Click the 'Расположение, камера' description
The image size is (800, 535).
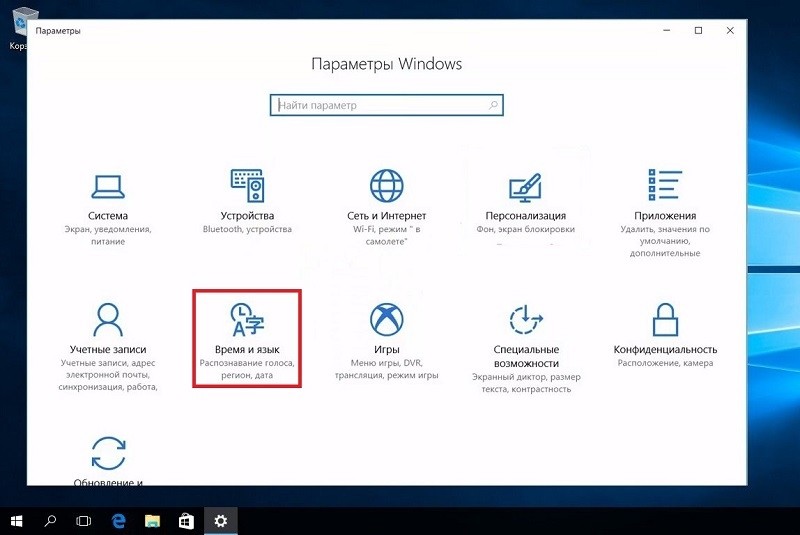(x=665, y=363)
